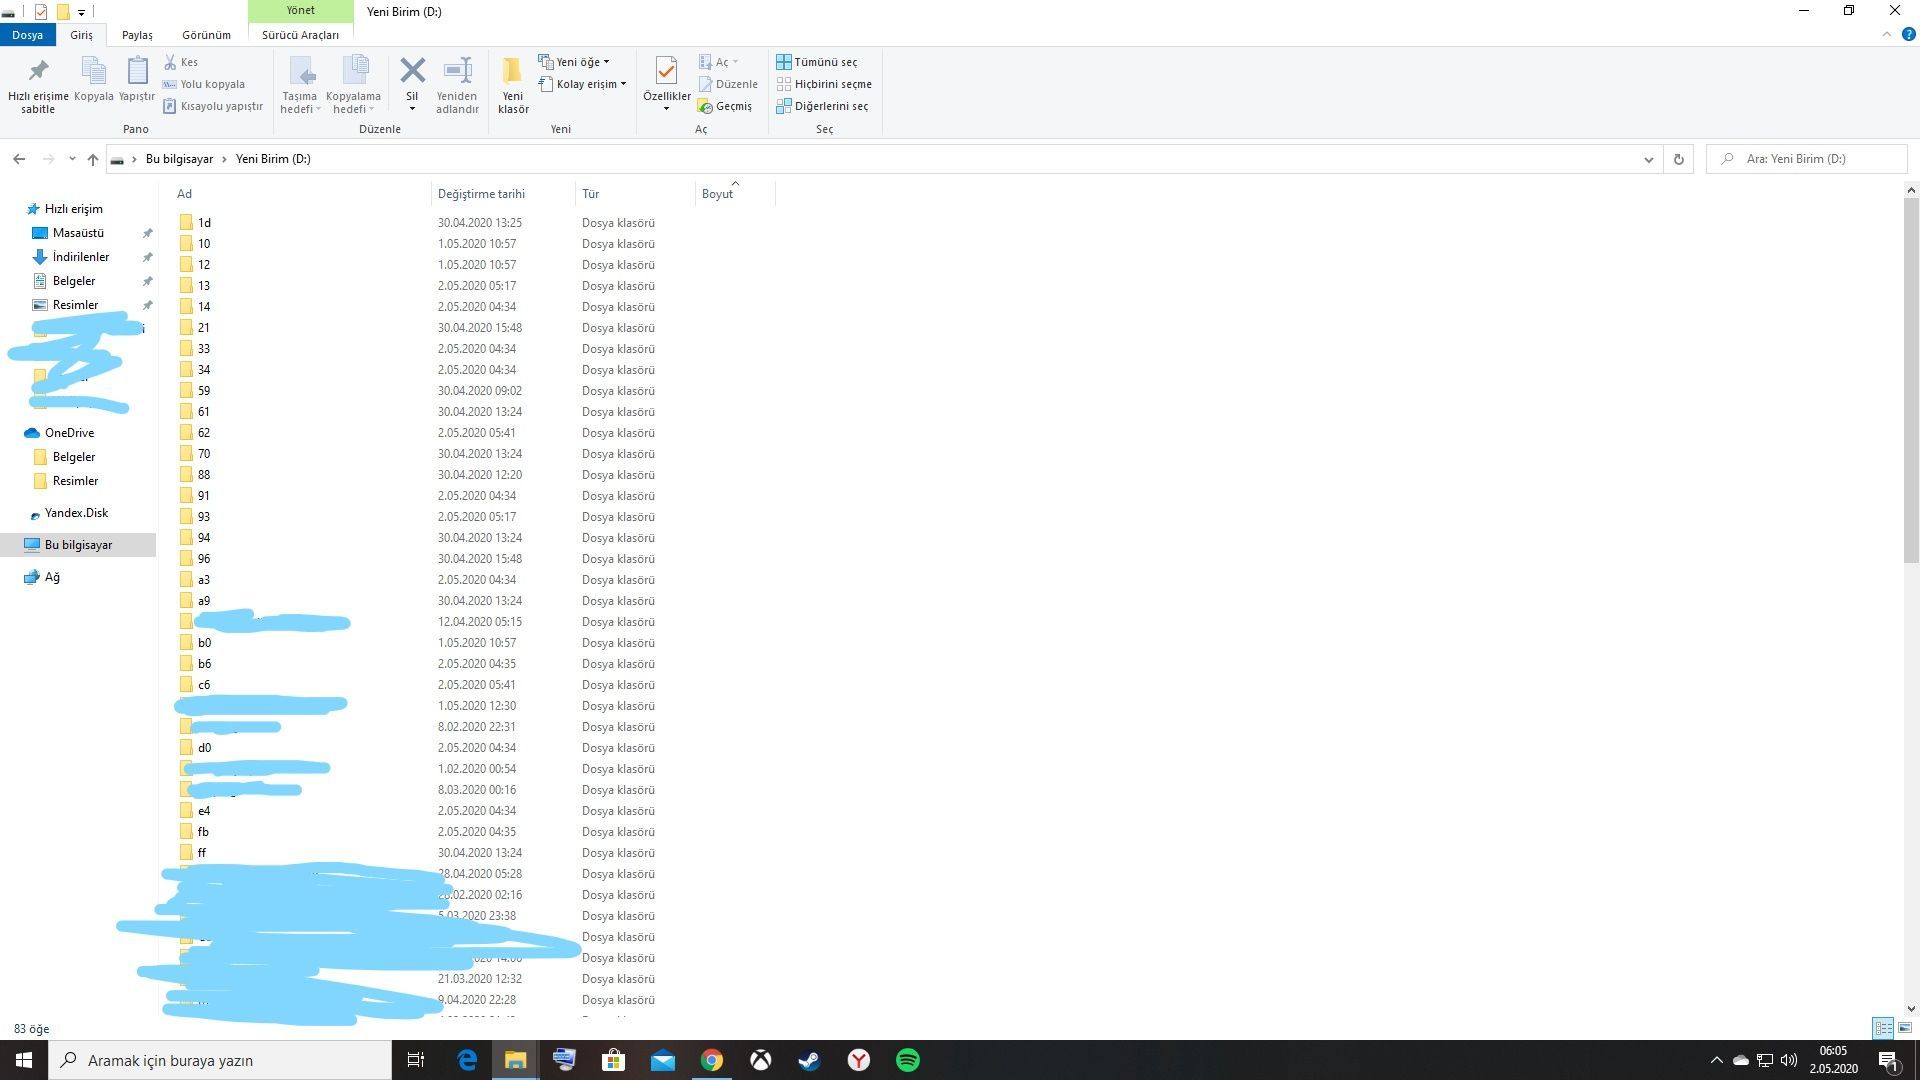Viewport: 1920px width, 1080px height.
Task: Sort by Değiştirme tarihi column header
Action: [481, 194]
